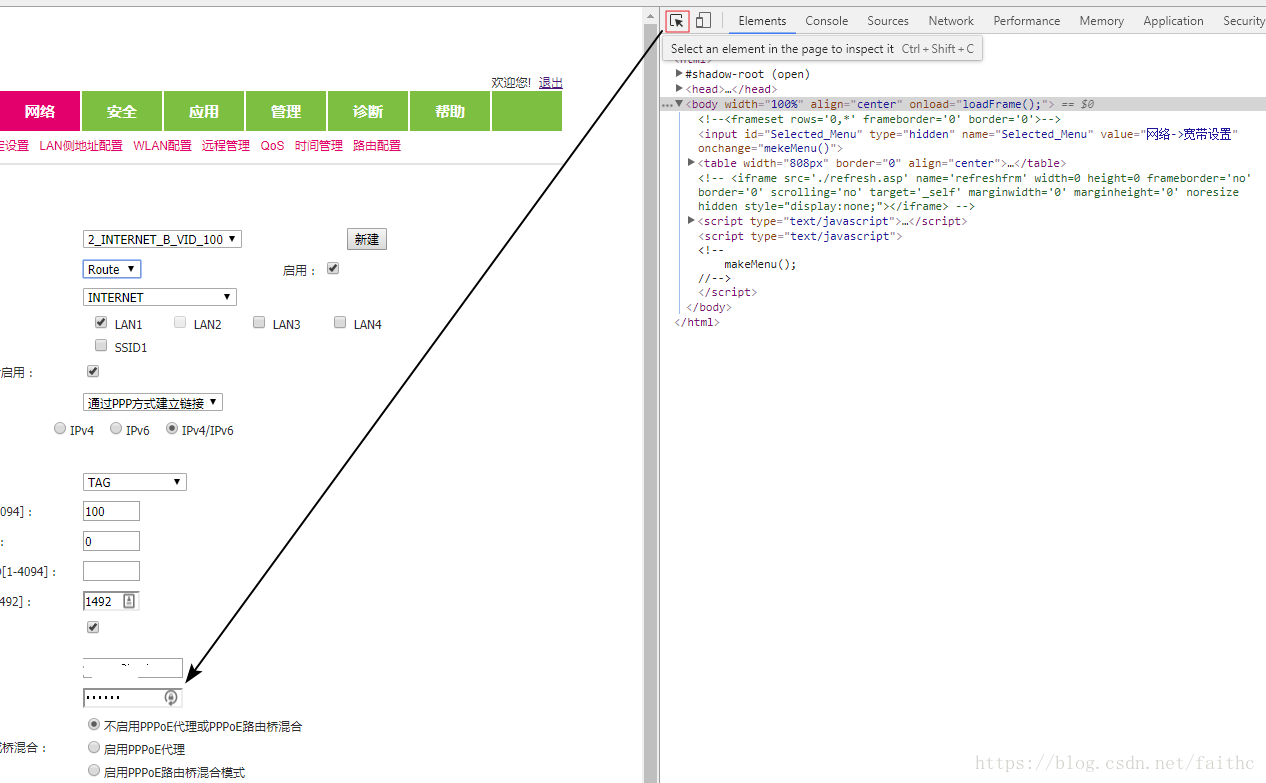The image size is (1266, 783).
Task: Open the 通过PPP方式建立链接 dropdown
Action: click(153, 403)
